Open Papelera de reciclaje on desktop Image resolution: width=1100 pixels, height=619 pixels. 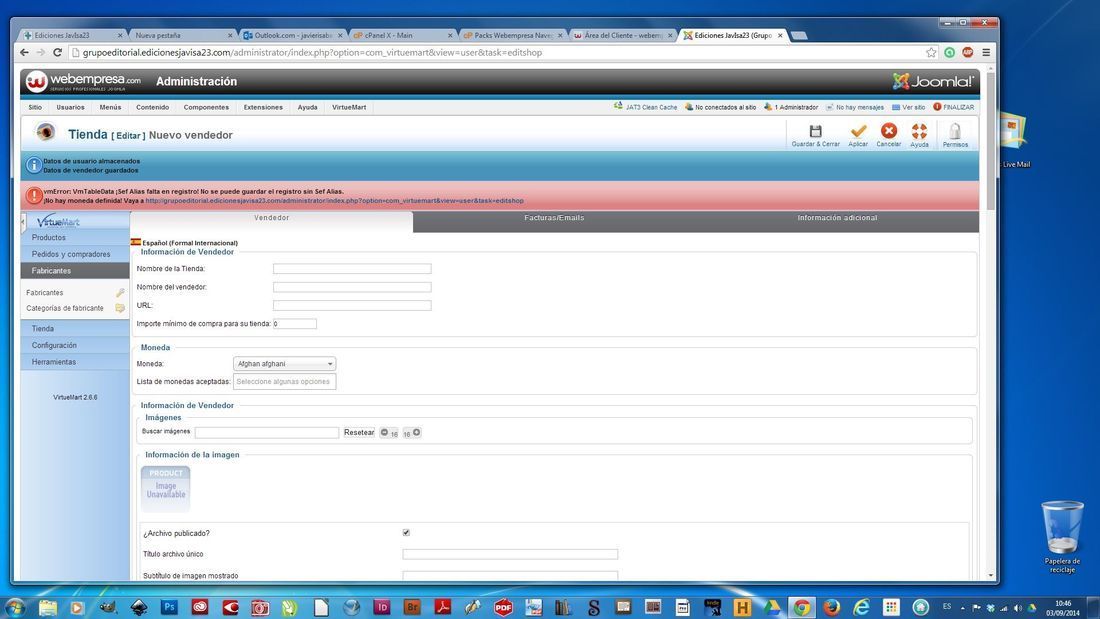(1061, 536)
